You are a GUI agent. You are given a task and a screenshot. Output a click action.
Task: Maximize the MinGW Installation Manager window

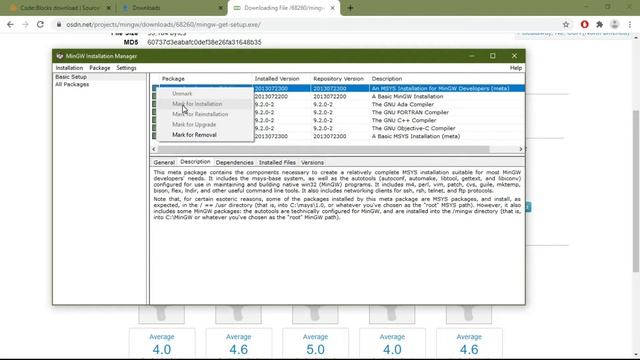click(493, 56)
